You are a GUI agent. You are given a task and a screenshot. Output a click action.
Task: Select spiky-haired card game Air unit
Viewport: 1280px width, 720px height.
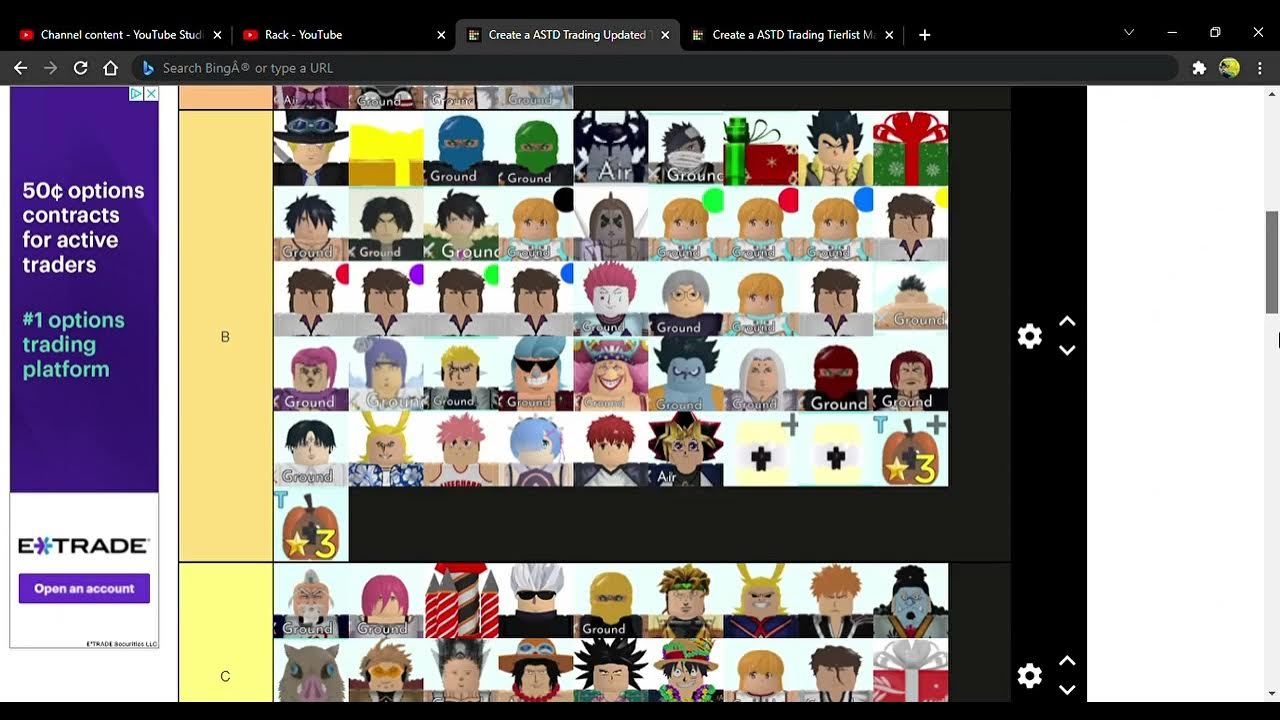[686, 448]
